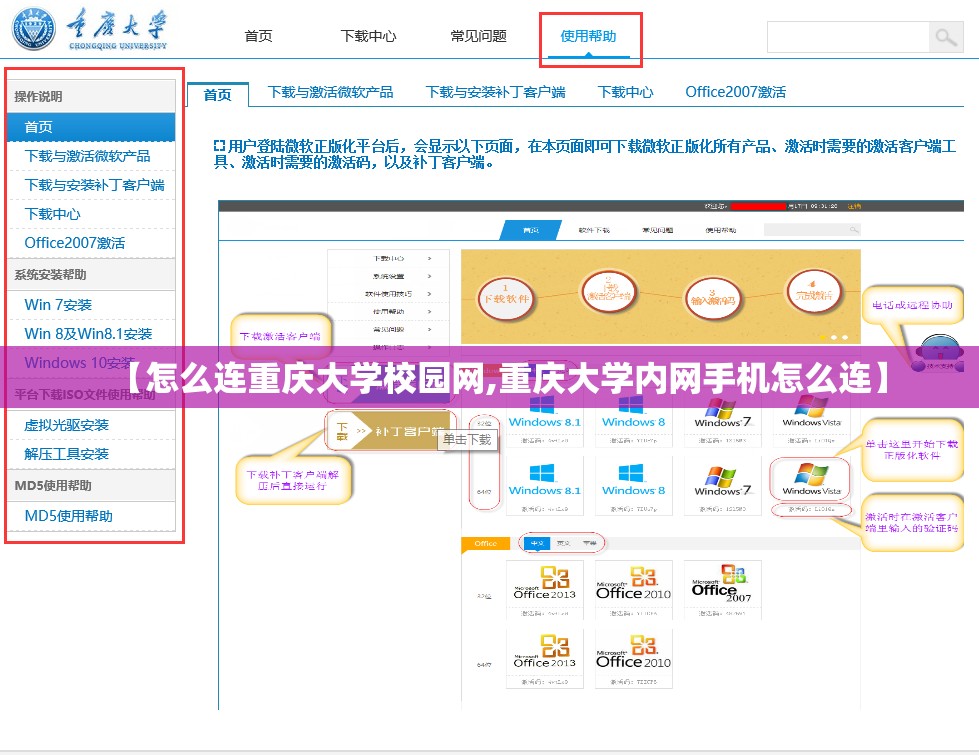Screen dimensions: 979x755
Task: Expand 使用帮助 arrow in embedded side menu
Action: coord(430,311)
